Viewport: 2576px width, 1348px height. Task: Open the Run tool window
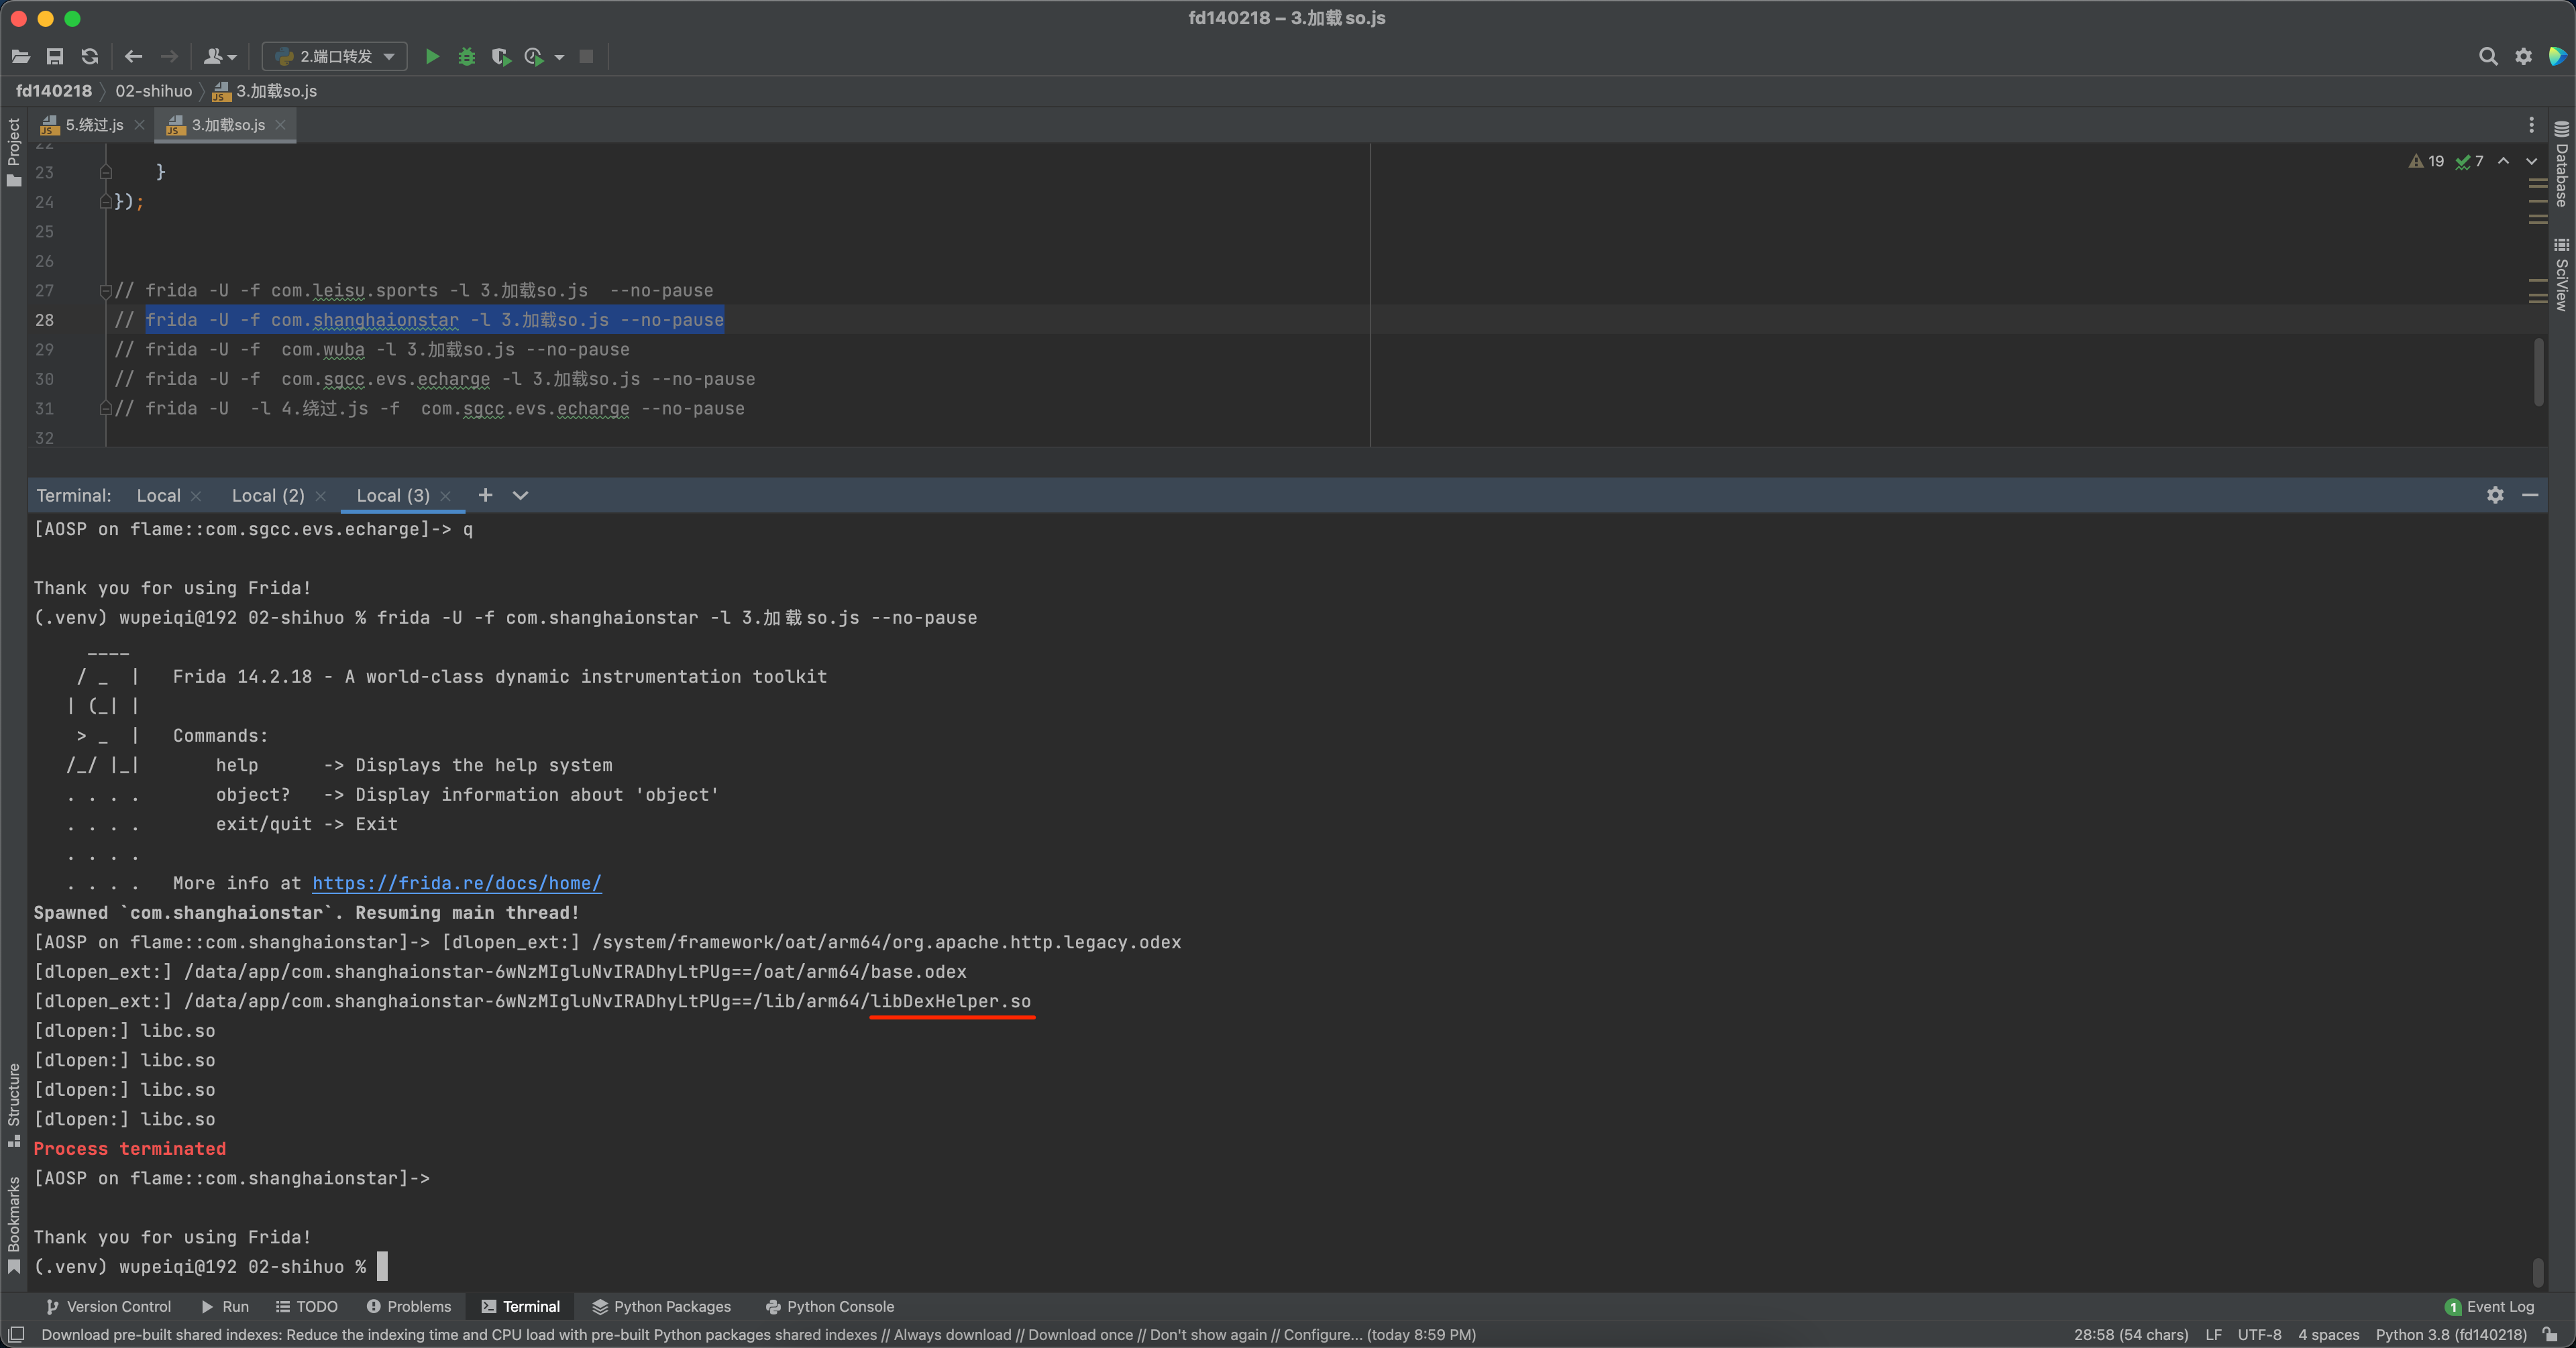point(225,1306)
